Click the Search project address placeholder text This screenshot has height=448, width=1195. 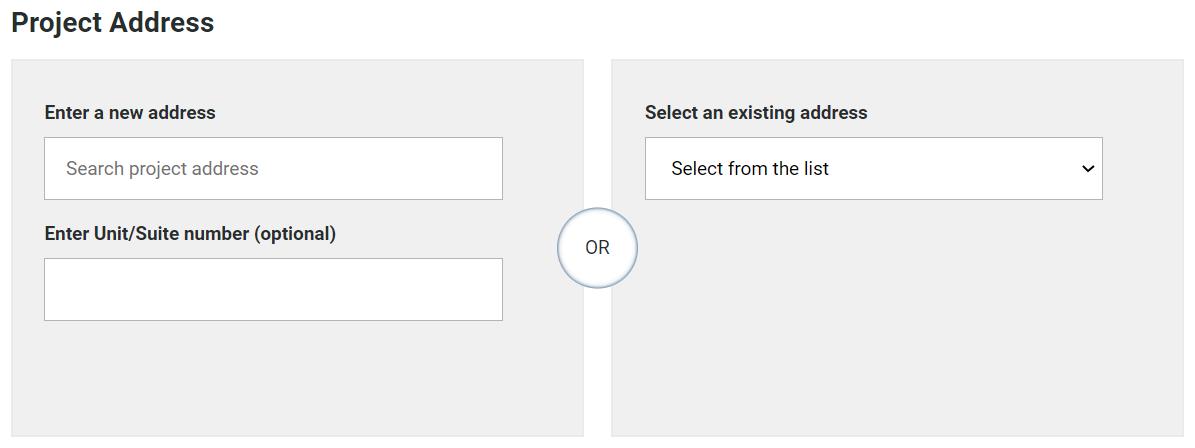[162, 169]
